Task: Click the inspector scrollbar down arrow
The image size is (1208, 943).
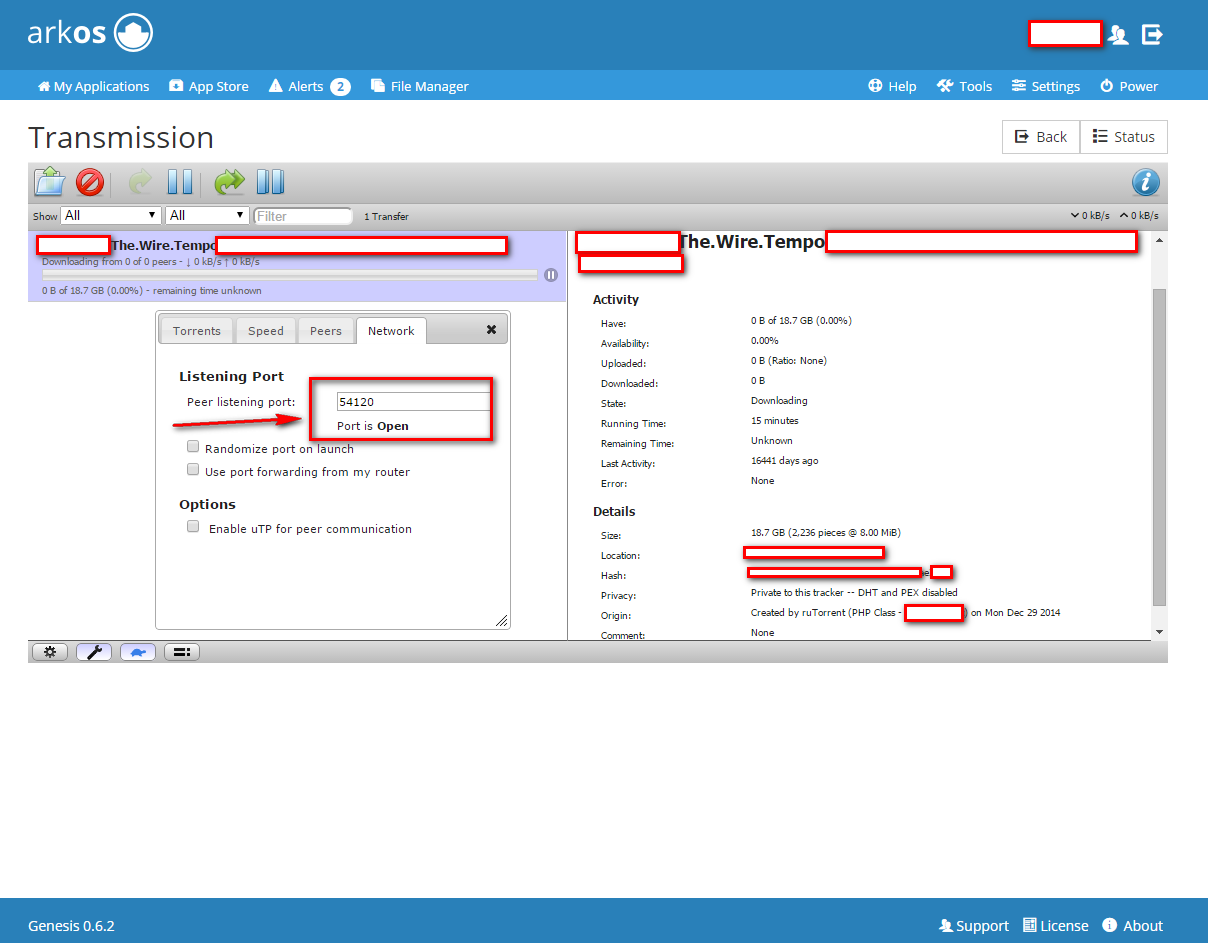Action: point(1160,632)
